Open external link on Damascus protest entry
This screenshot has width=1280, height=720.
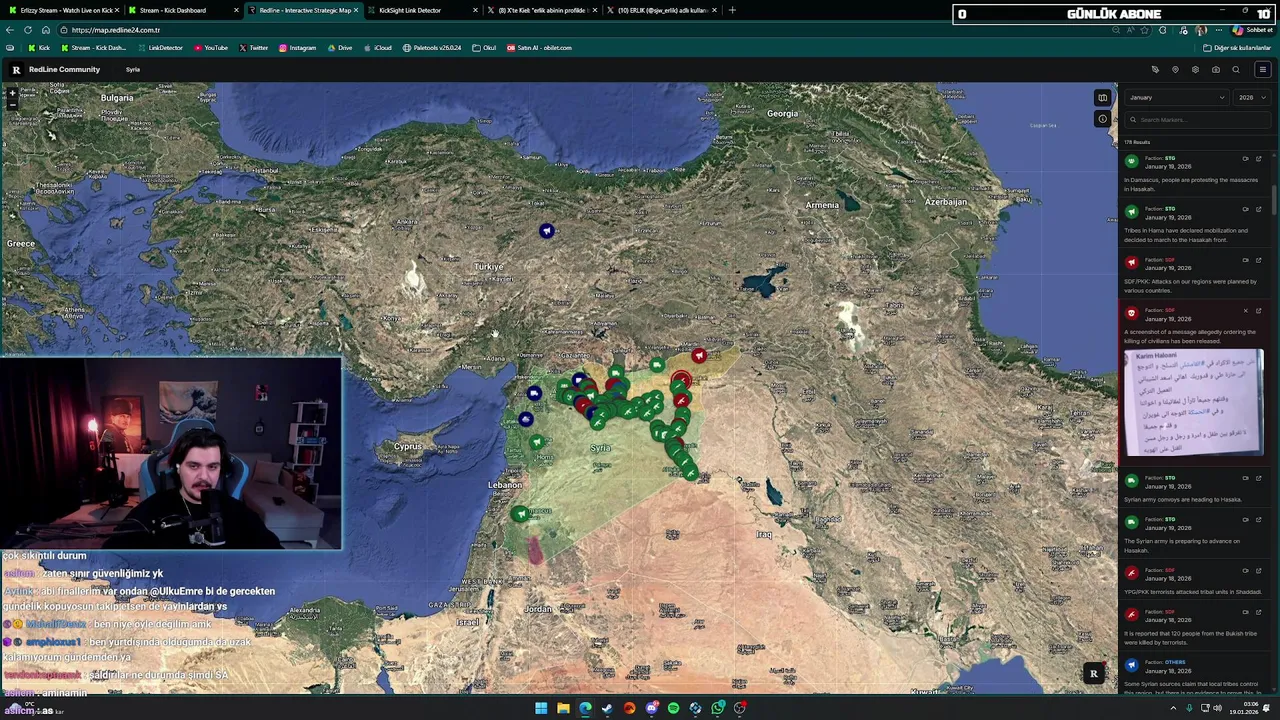(x=1258, y=159)
